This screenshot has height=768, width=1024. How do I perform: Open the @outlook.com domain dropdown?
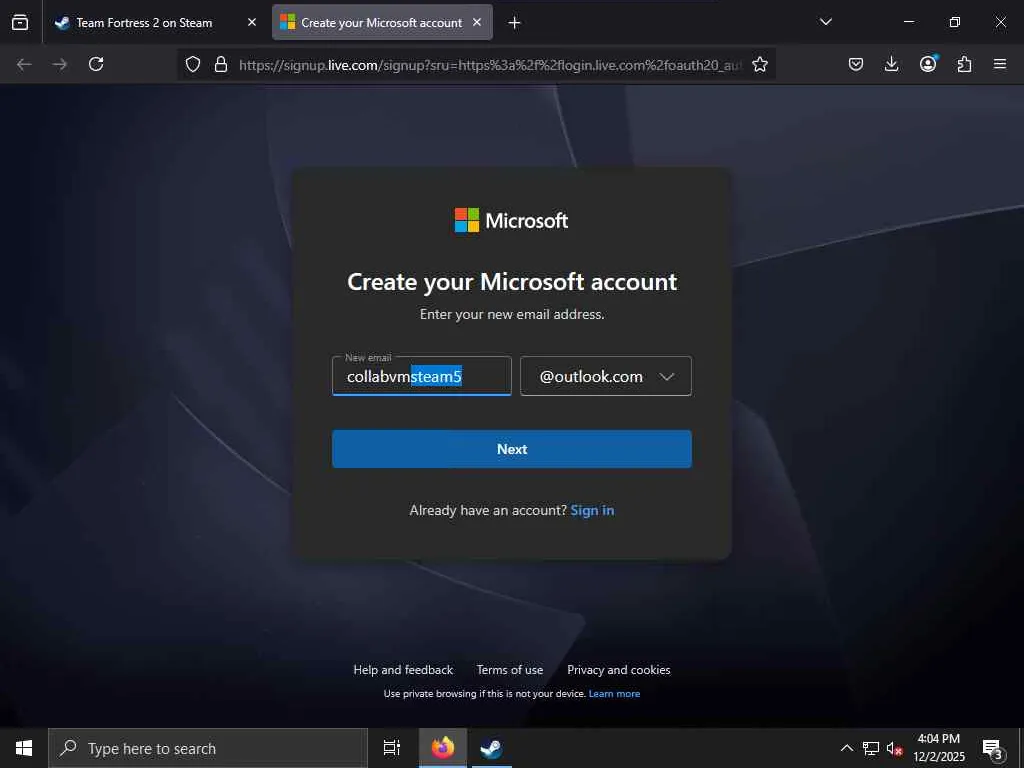coord(606,376)
